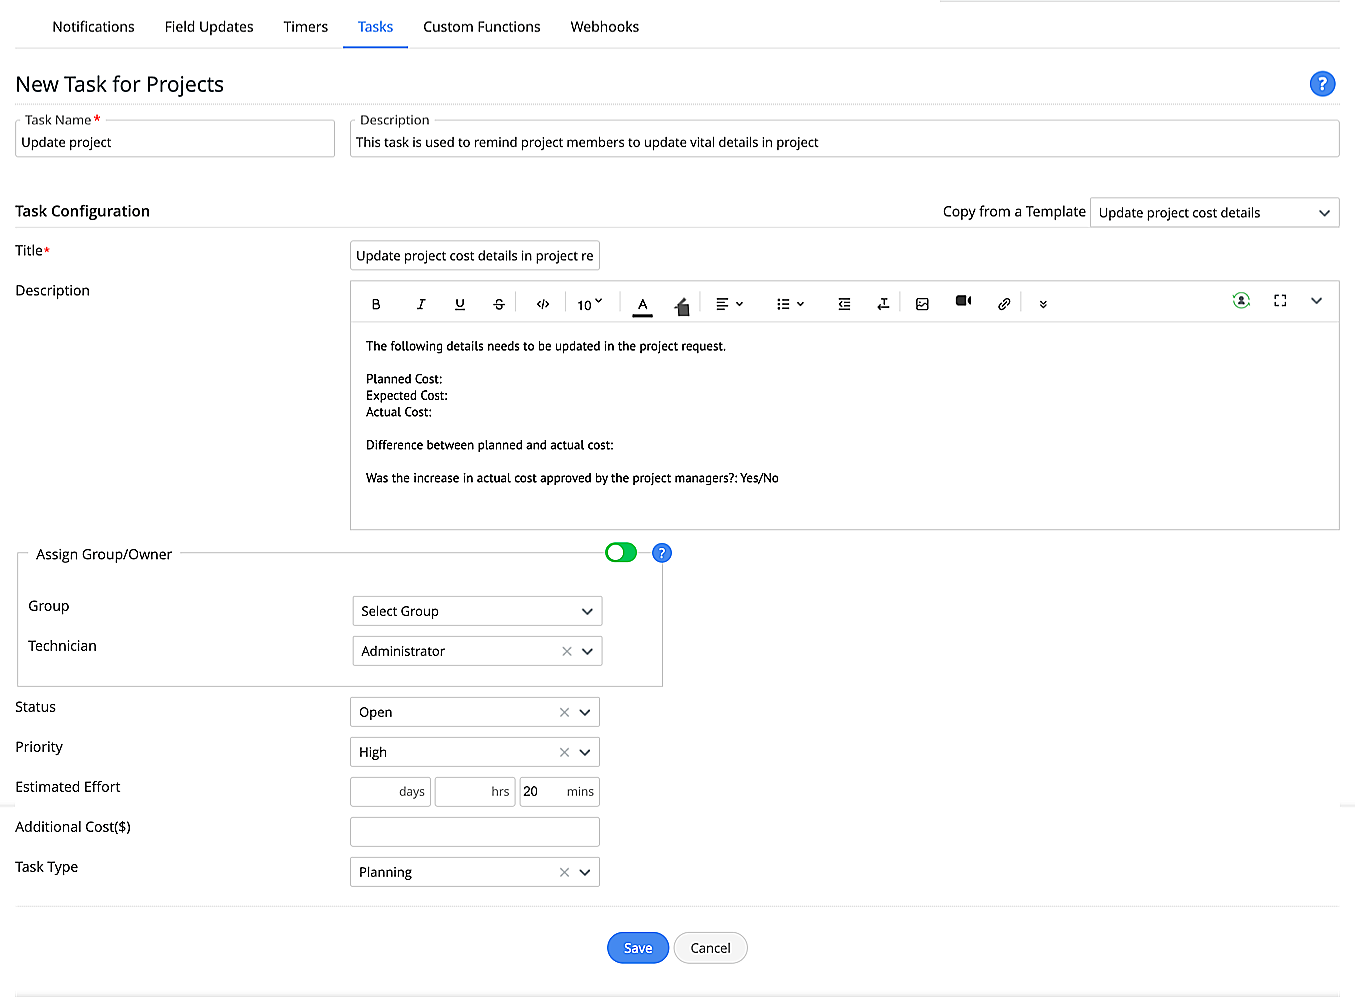Apply bold formatting in the description editor

coord(377,303)
